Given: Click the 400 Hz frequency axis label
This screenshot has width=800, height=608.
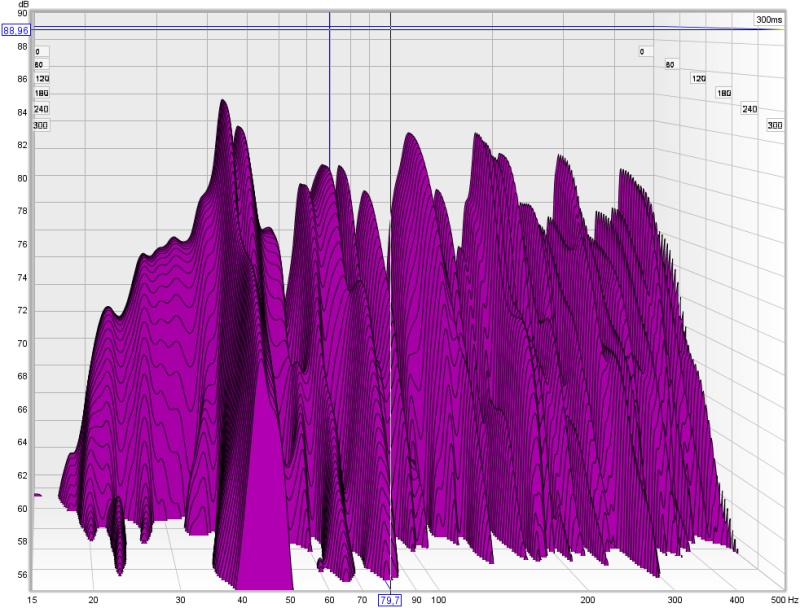Looking at the screenshot, I should click(x=737, y=600).
